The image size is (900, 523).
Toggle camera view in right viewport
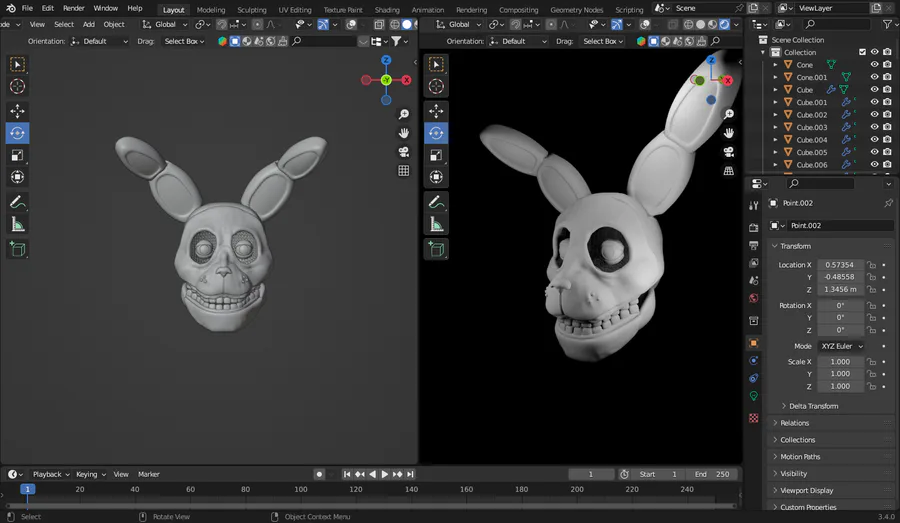[729, 152]
